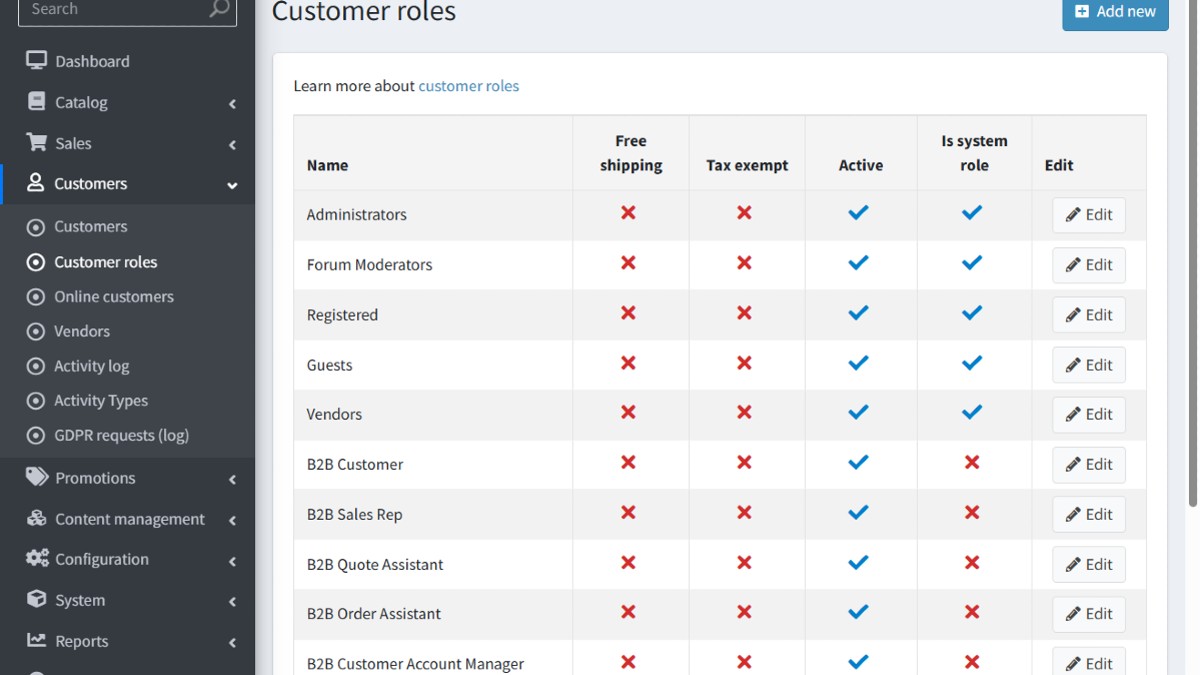Edit the Guests role

click(x=1089, y=365)
